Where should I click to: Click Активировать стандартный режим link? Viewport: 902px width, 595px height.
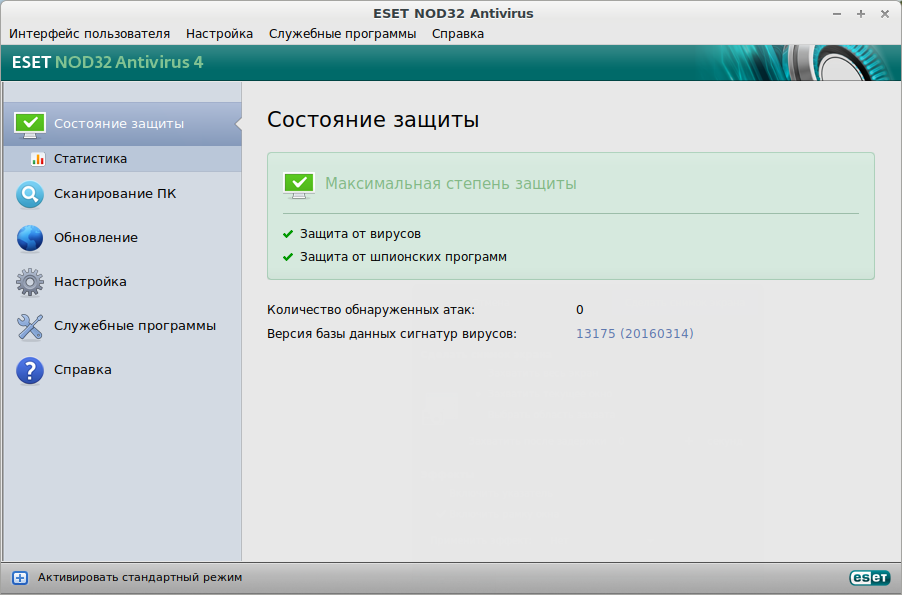click(140, 577)
